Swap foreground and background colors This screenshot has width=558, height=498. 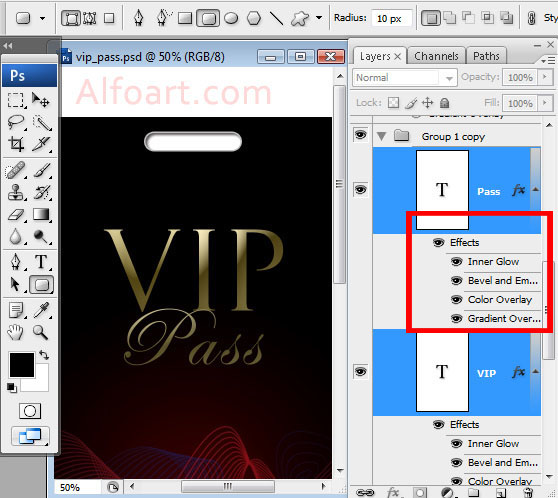(x=44, y=355)
